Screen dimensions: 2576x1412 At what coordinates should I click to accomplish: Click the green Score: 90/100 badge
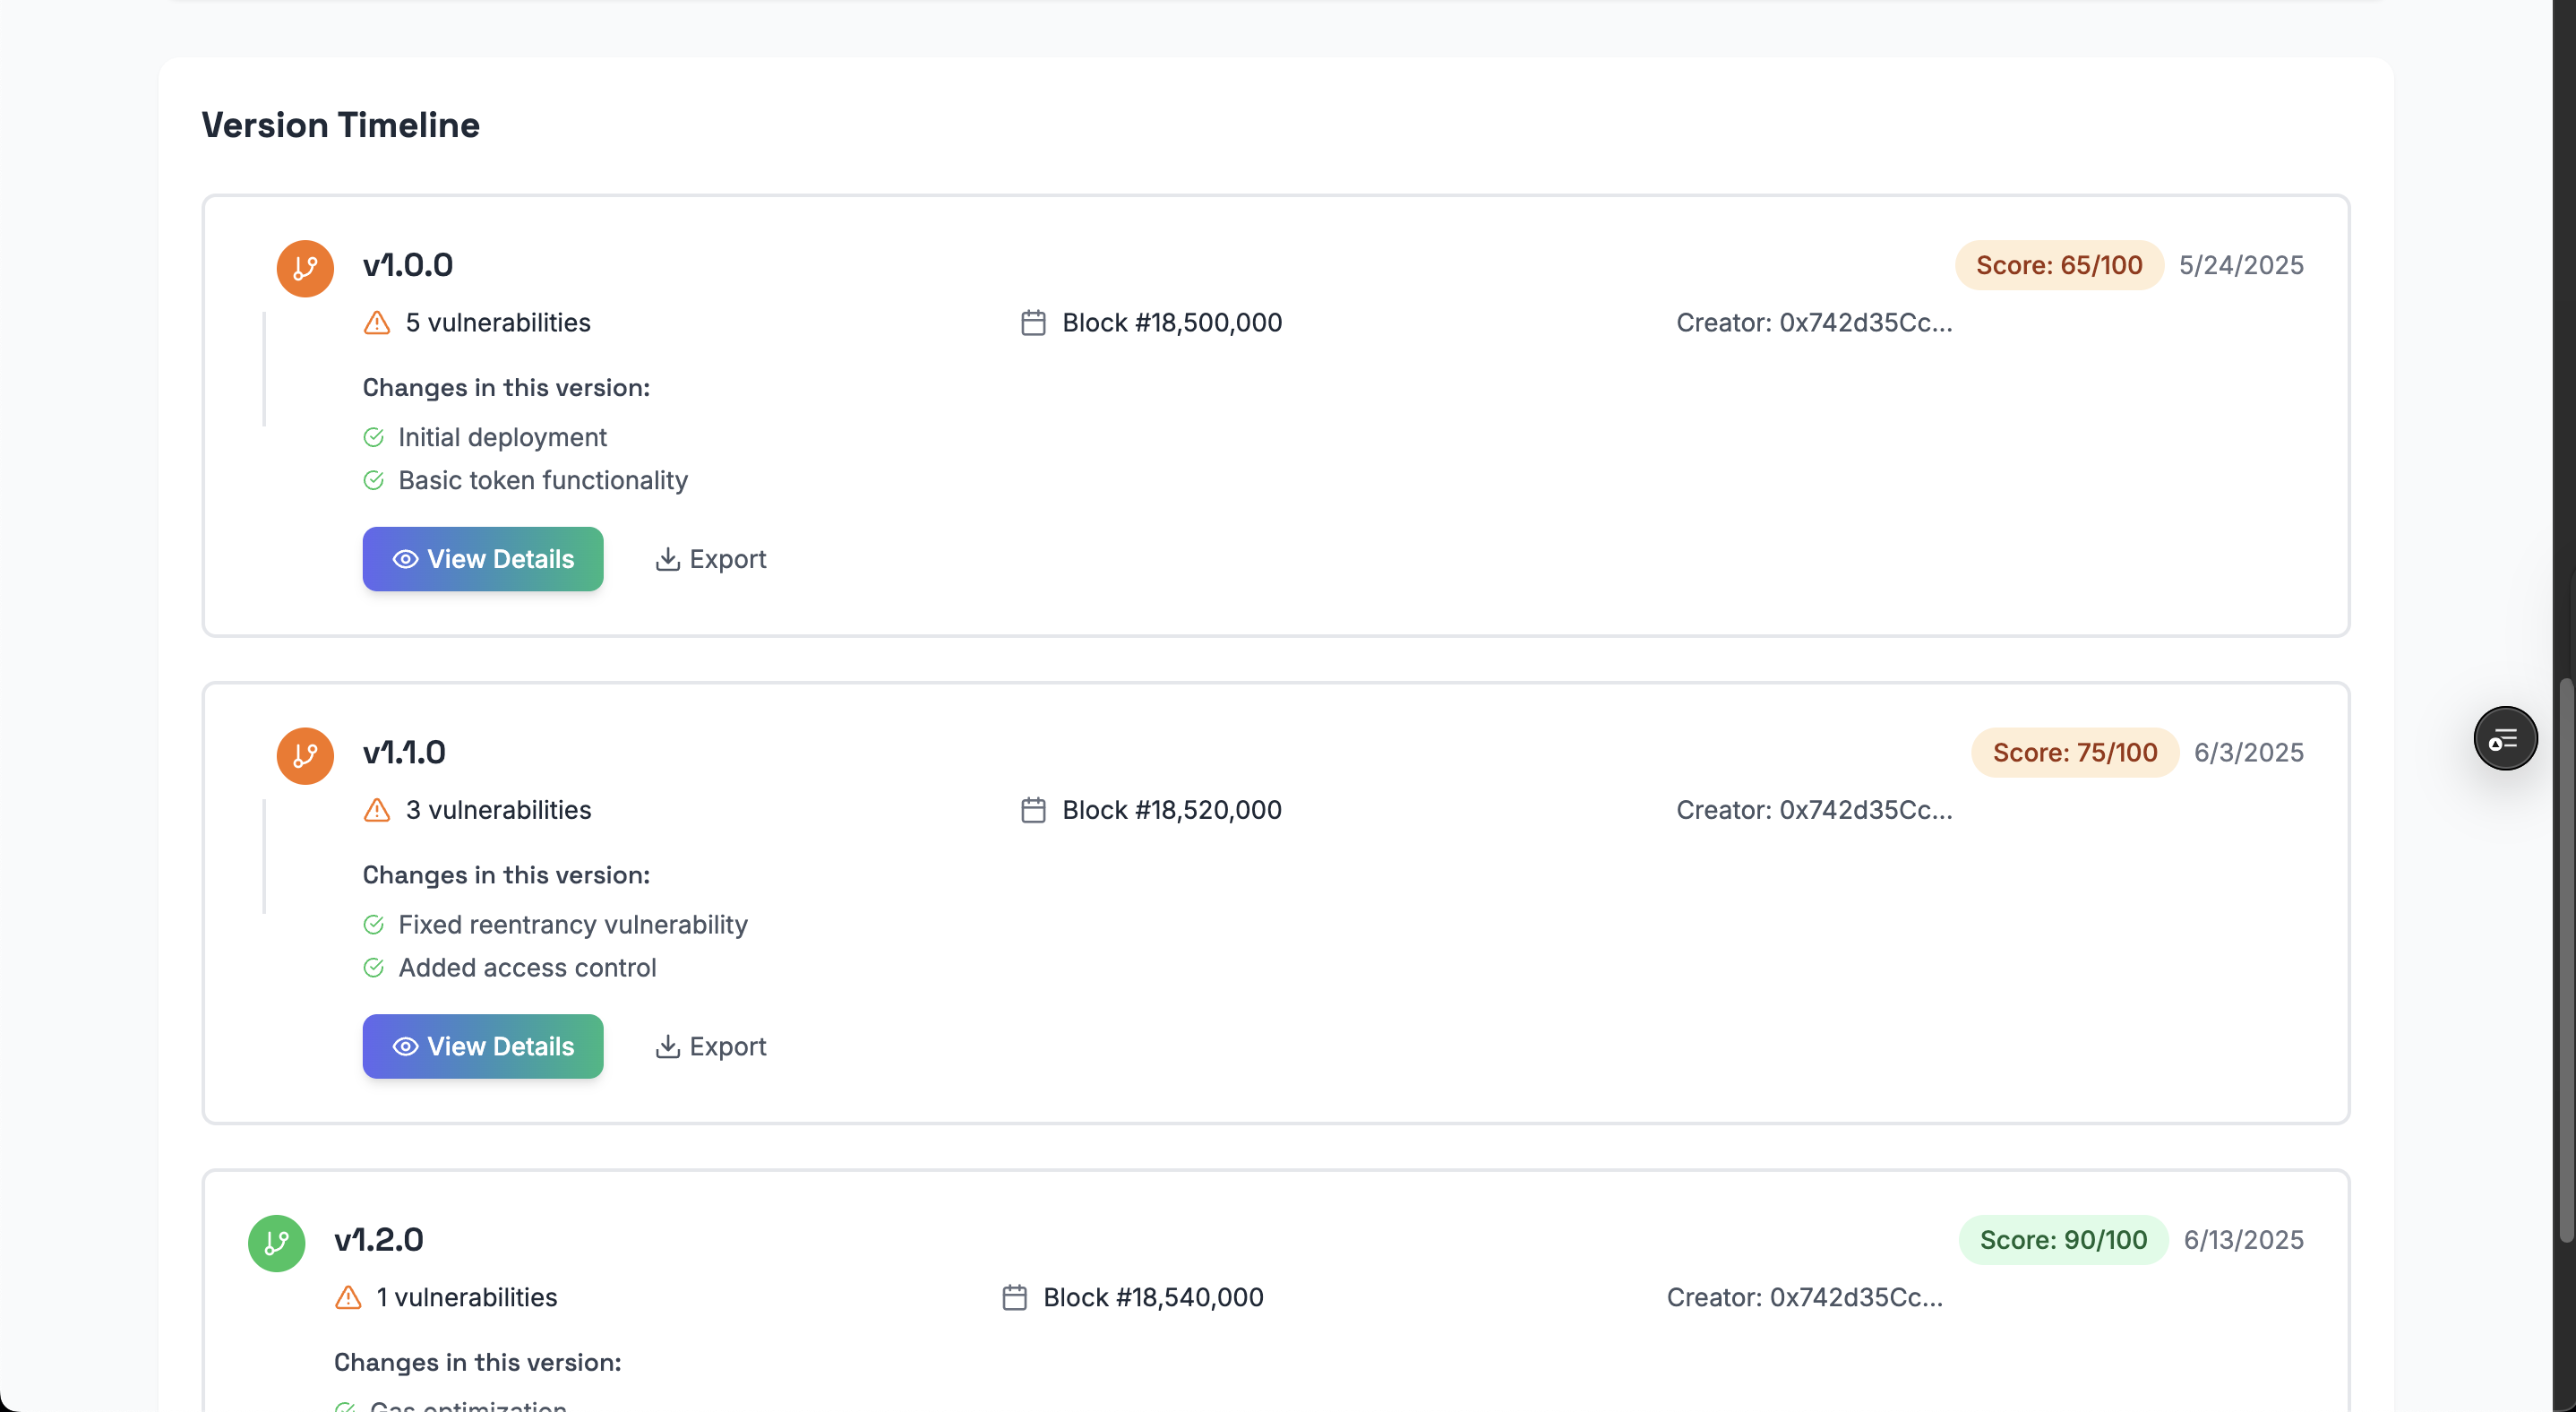tap(2063, 1240)
